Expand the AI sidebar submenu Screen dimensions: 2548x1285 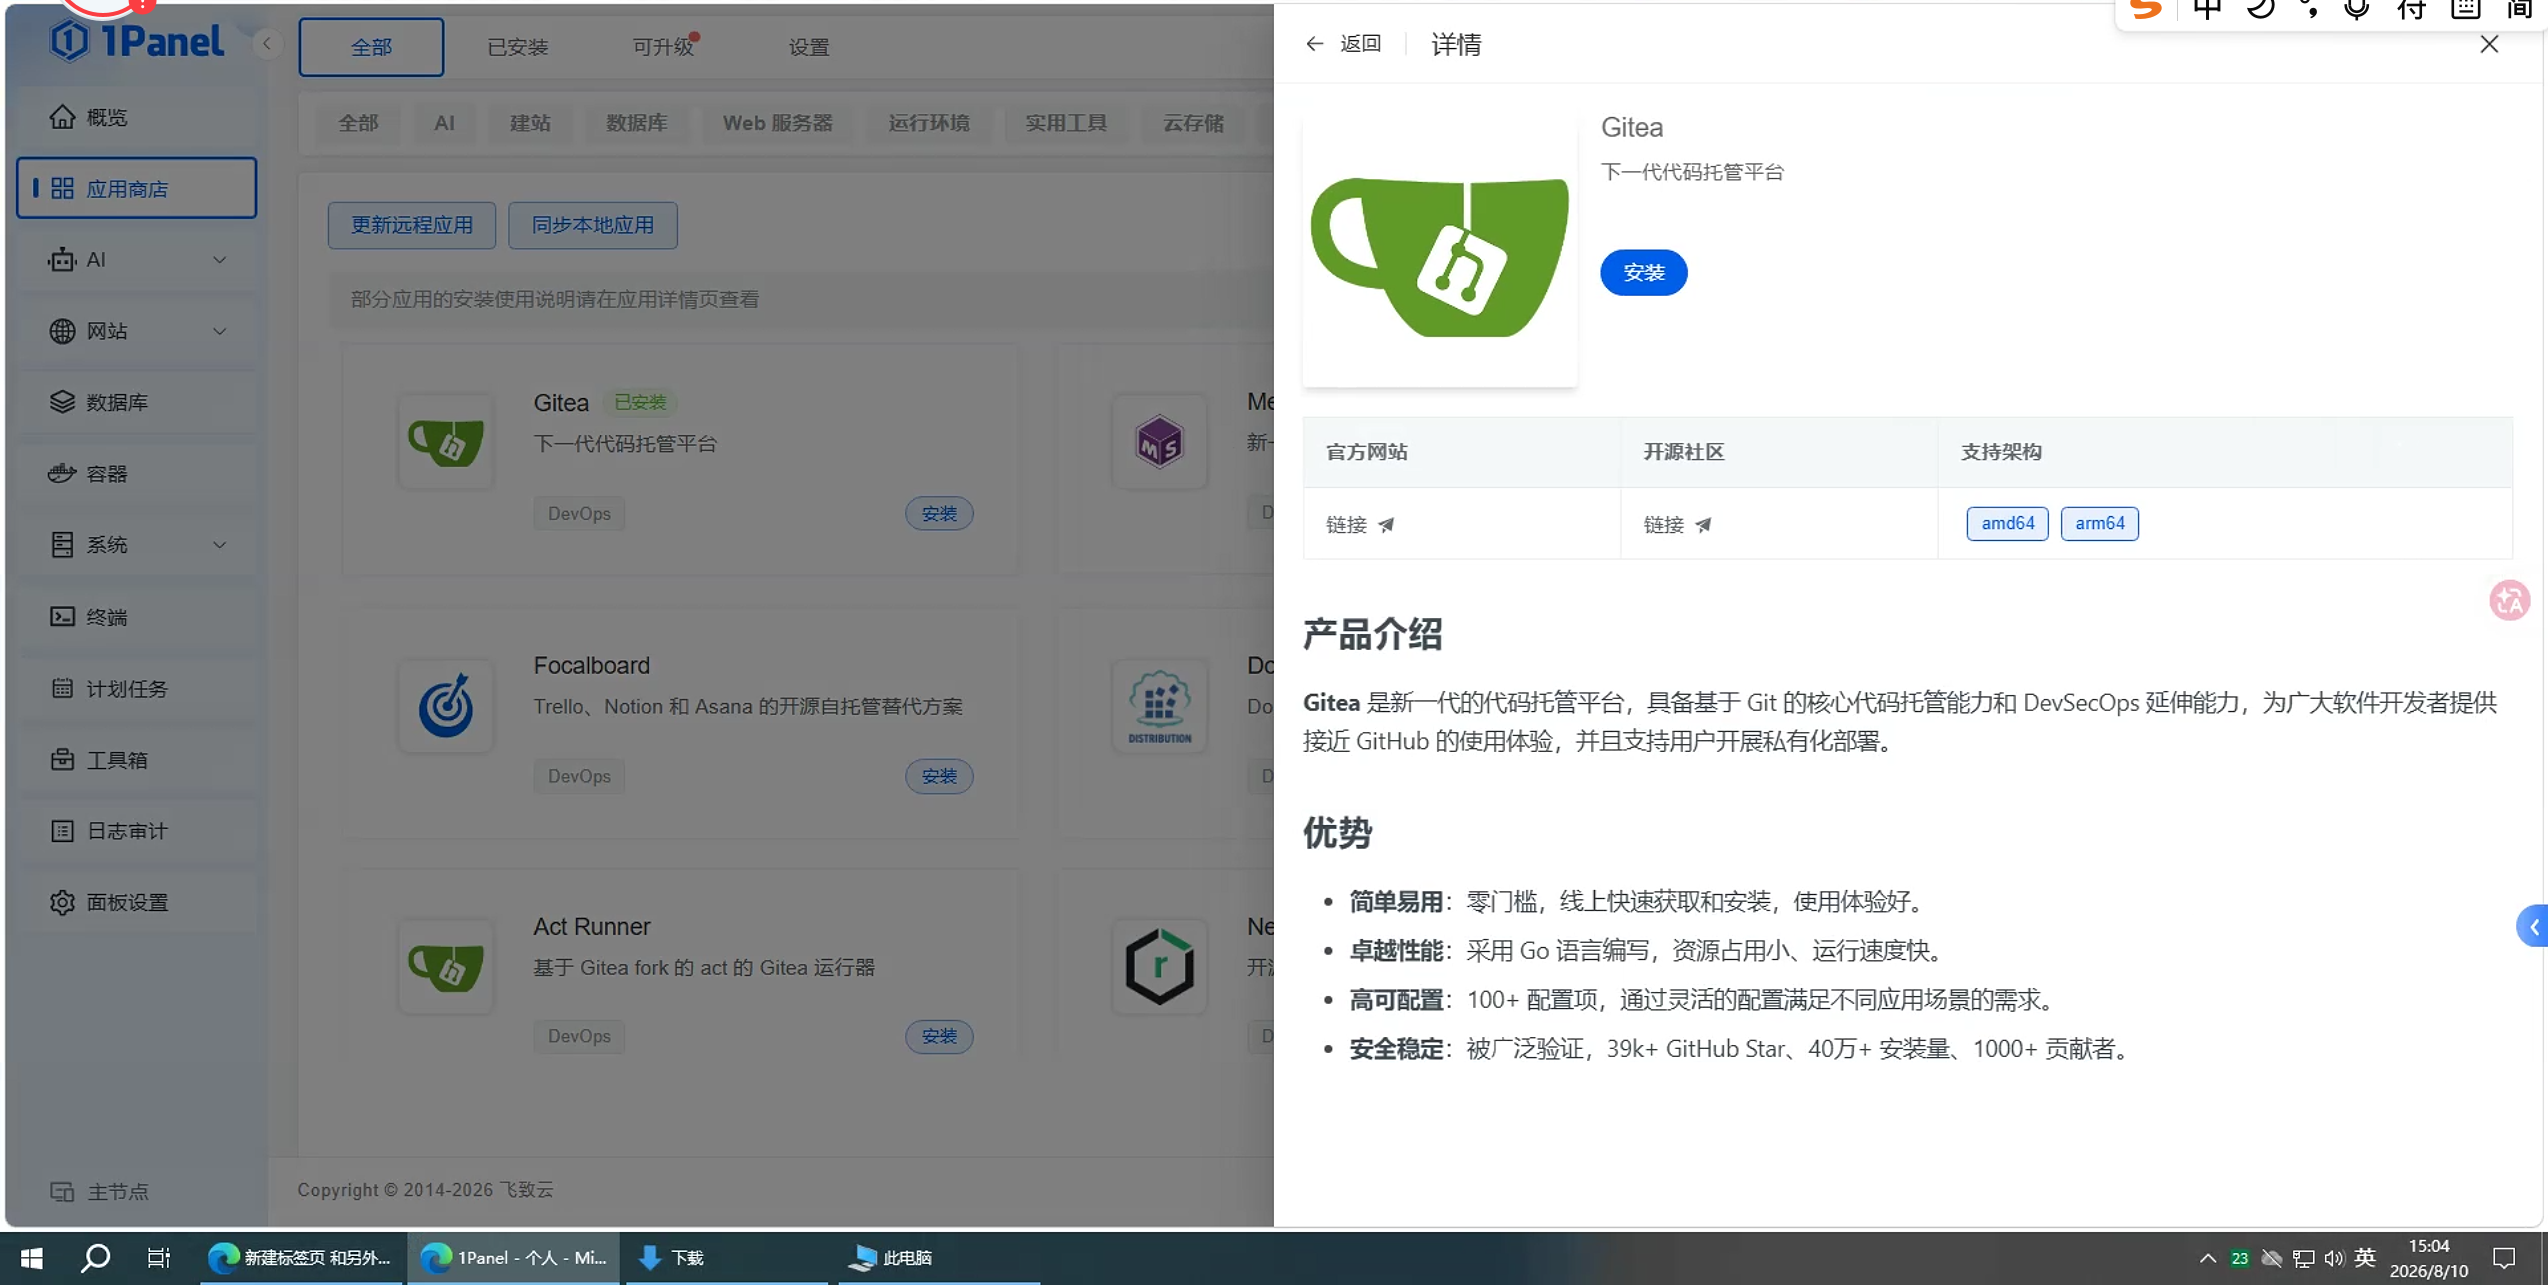pos(136,260)
